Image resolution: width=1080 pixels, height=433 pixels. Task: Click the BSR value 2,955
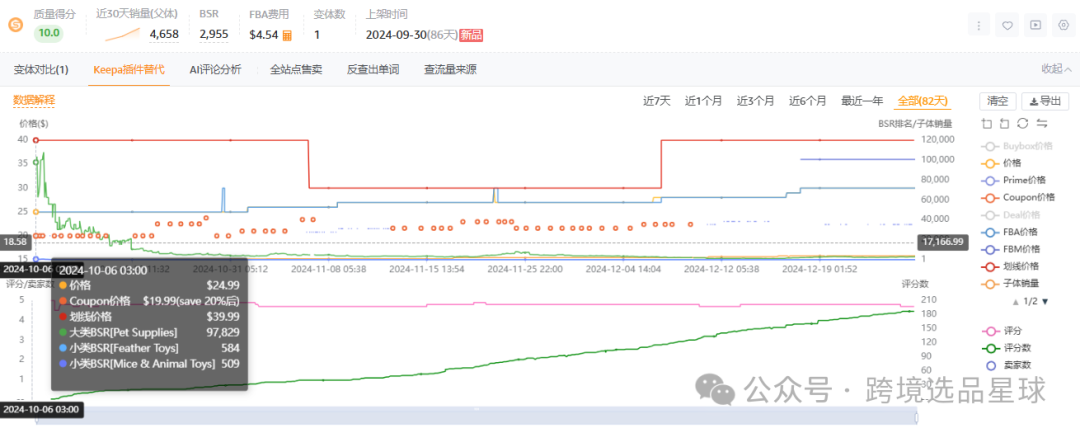pos(214,34)
